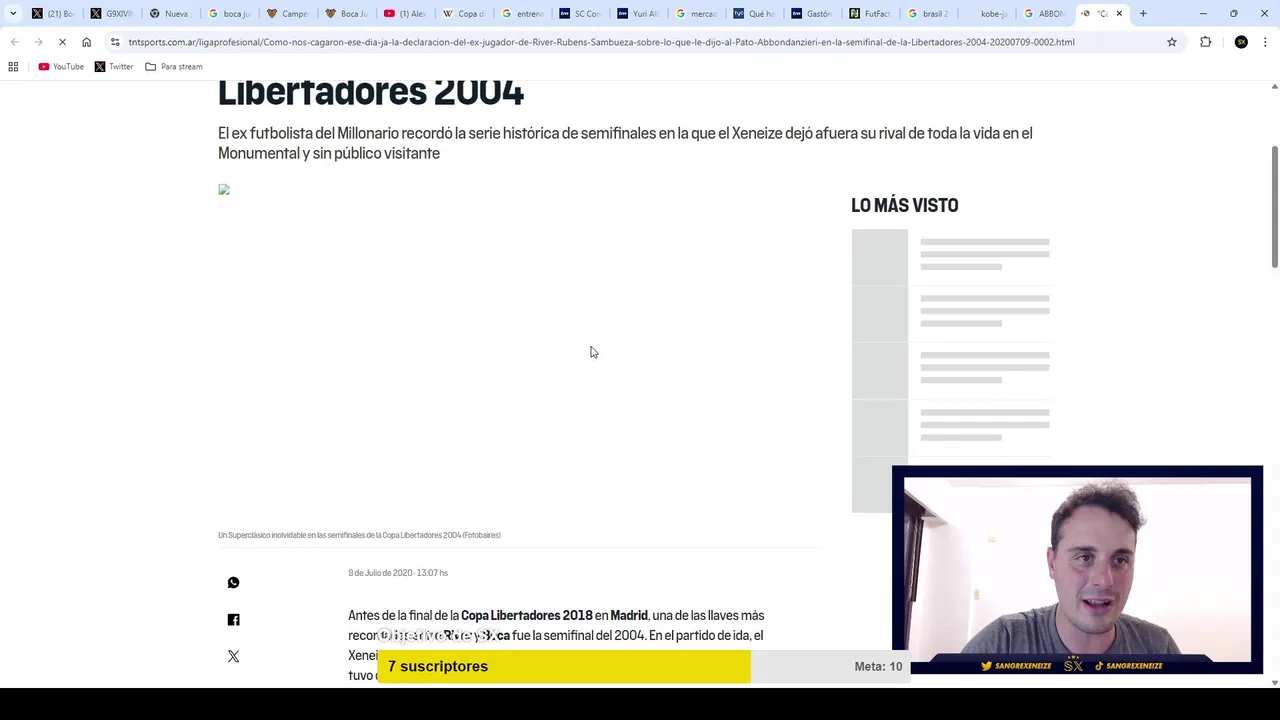Open the Chrome profile avatar
The width and height of the screenshot is (1280, 720).
pyautogui.click(x=1241, y=42)
